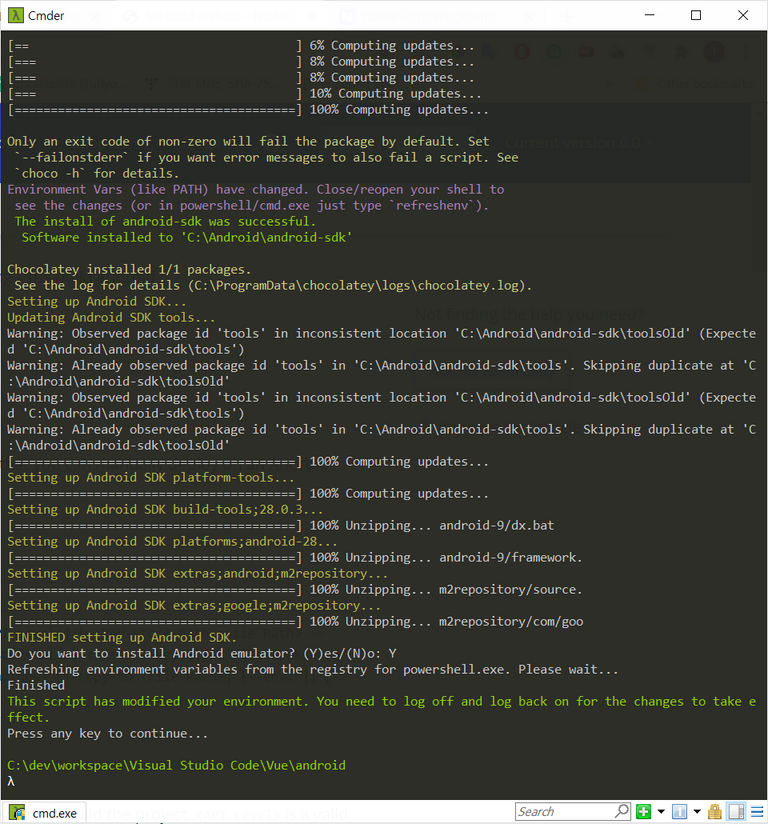Click 'Press any key to continue...' text
768x824 pixels.
tap(107, 733)
